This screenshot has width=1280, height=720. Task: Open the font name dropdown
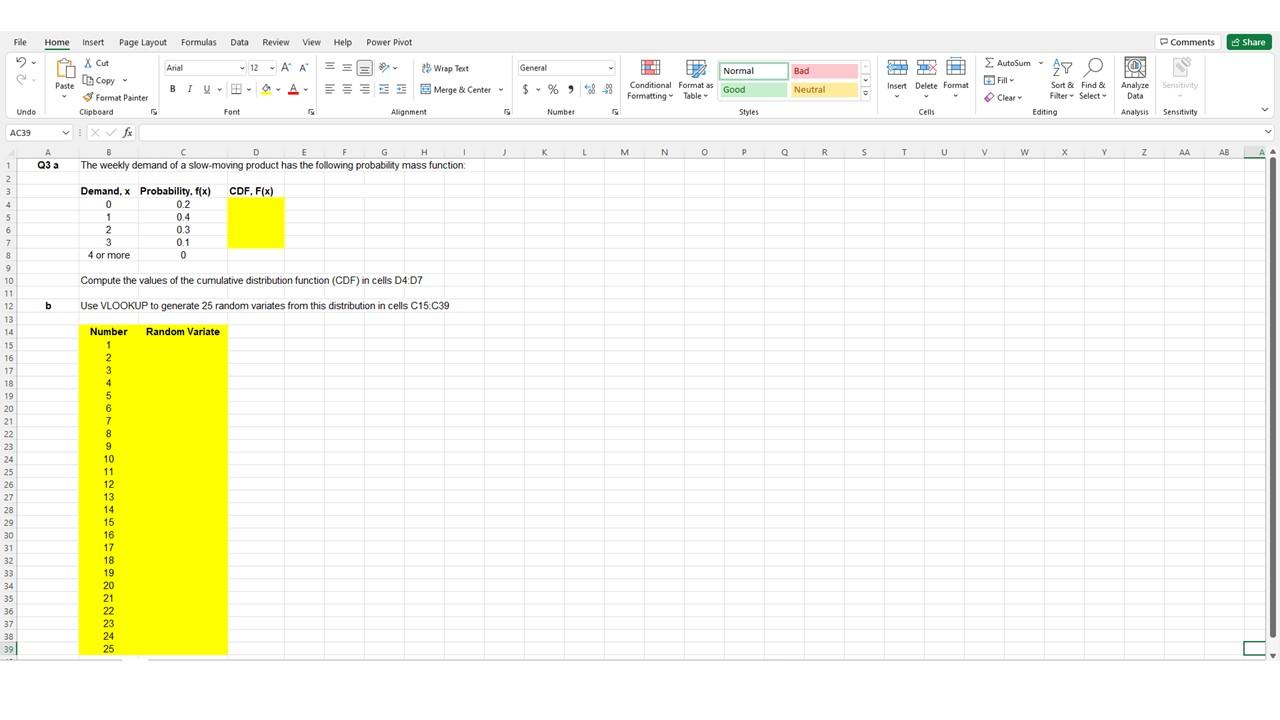[242, 67]
